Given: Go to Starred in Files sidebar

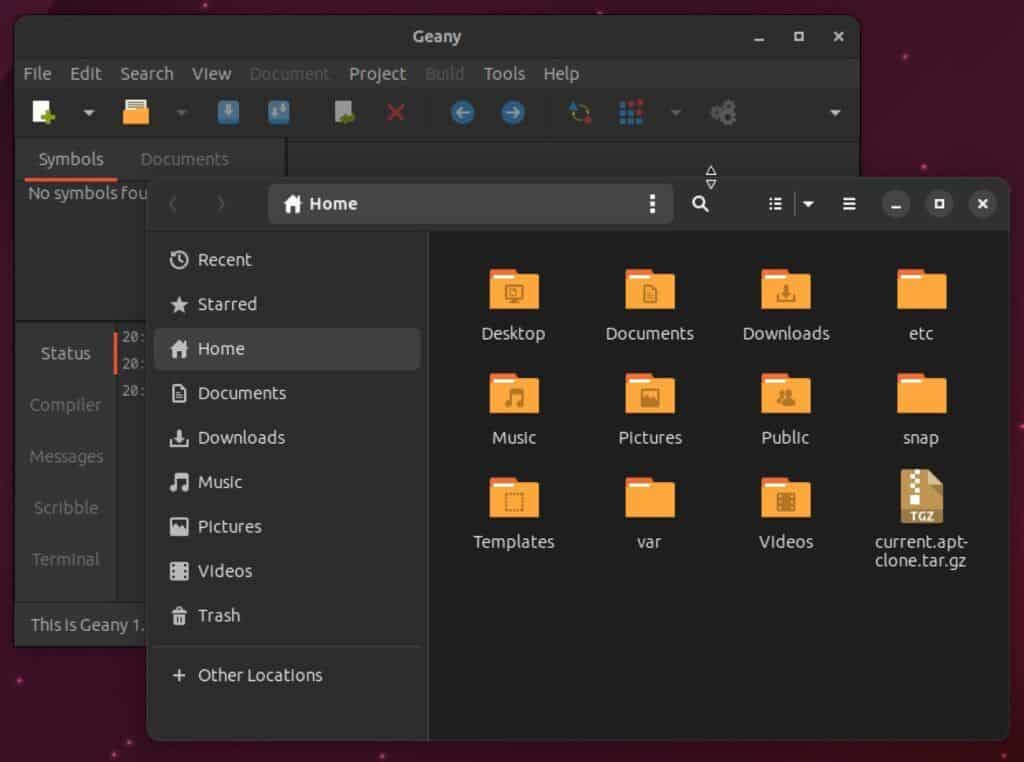Looking at the screenshot, I should pyautogui.click(x=287, y=304).
